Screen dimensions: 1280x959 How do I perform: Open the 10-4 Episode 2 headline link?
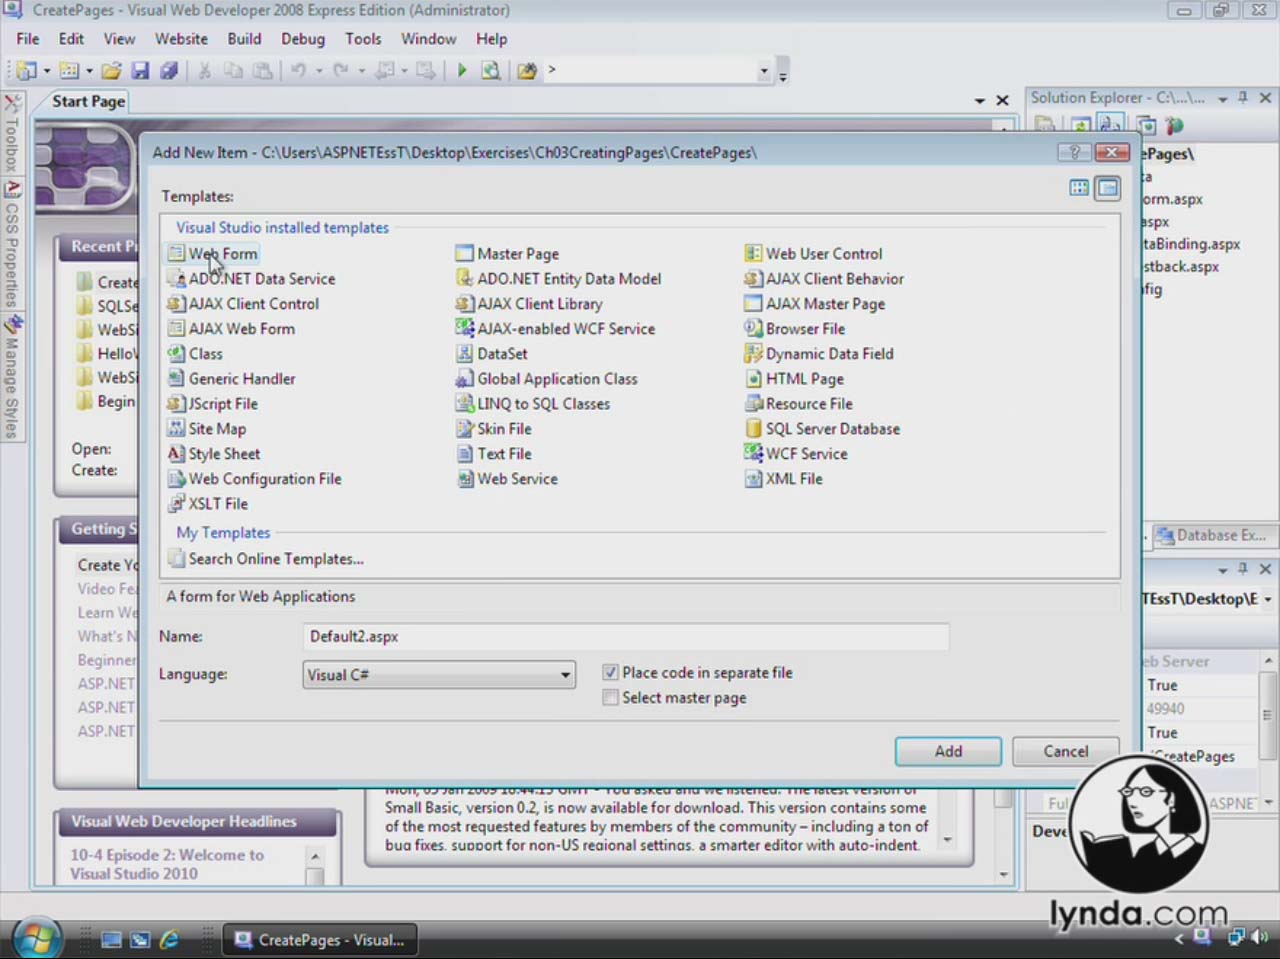click(x=167, y=864)
